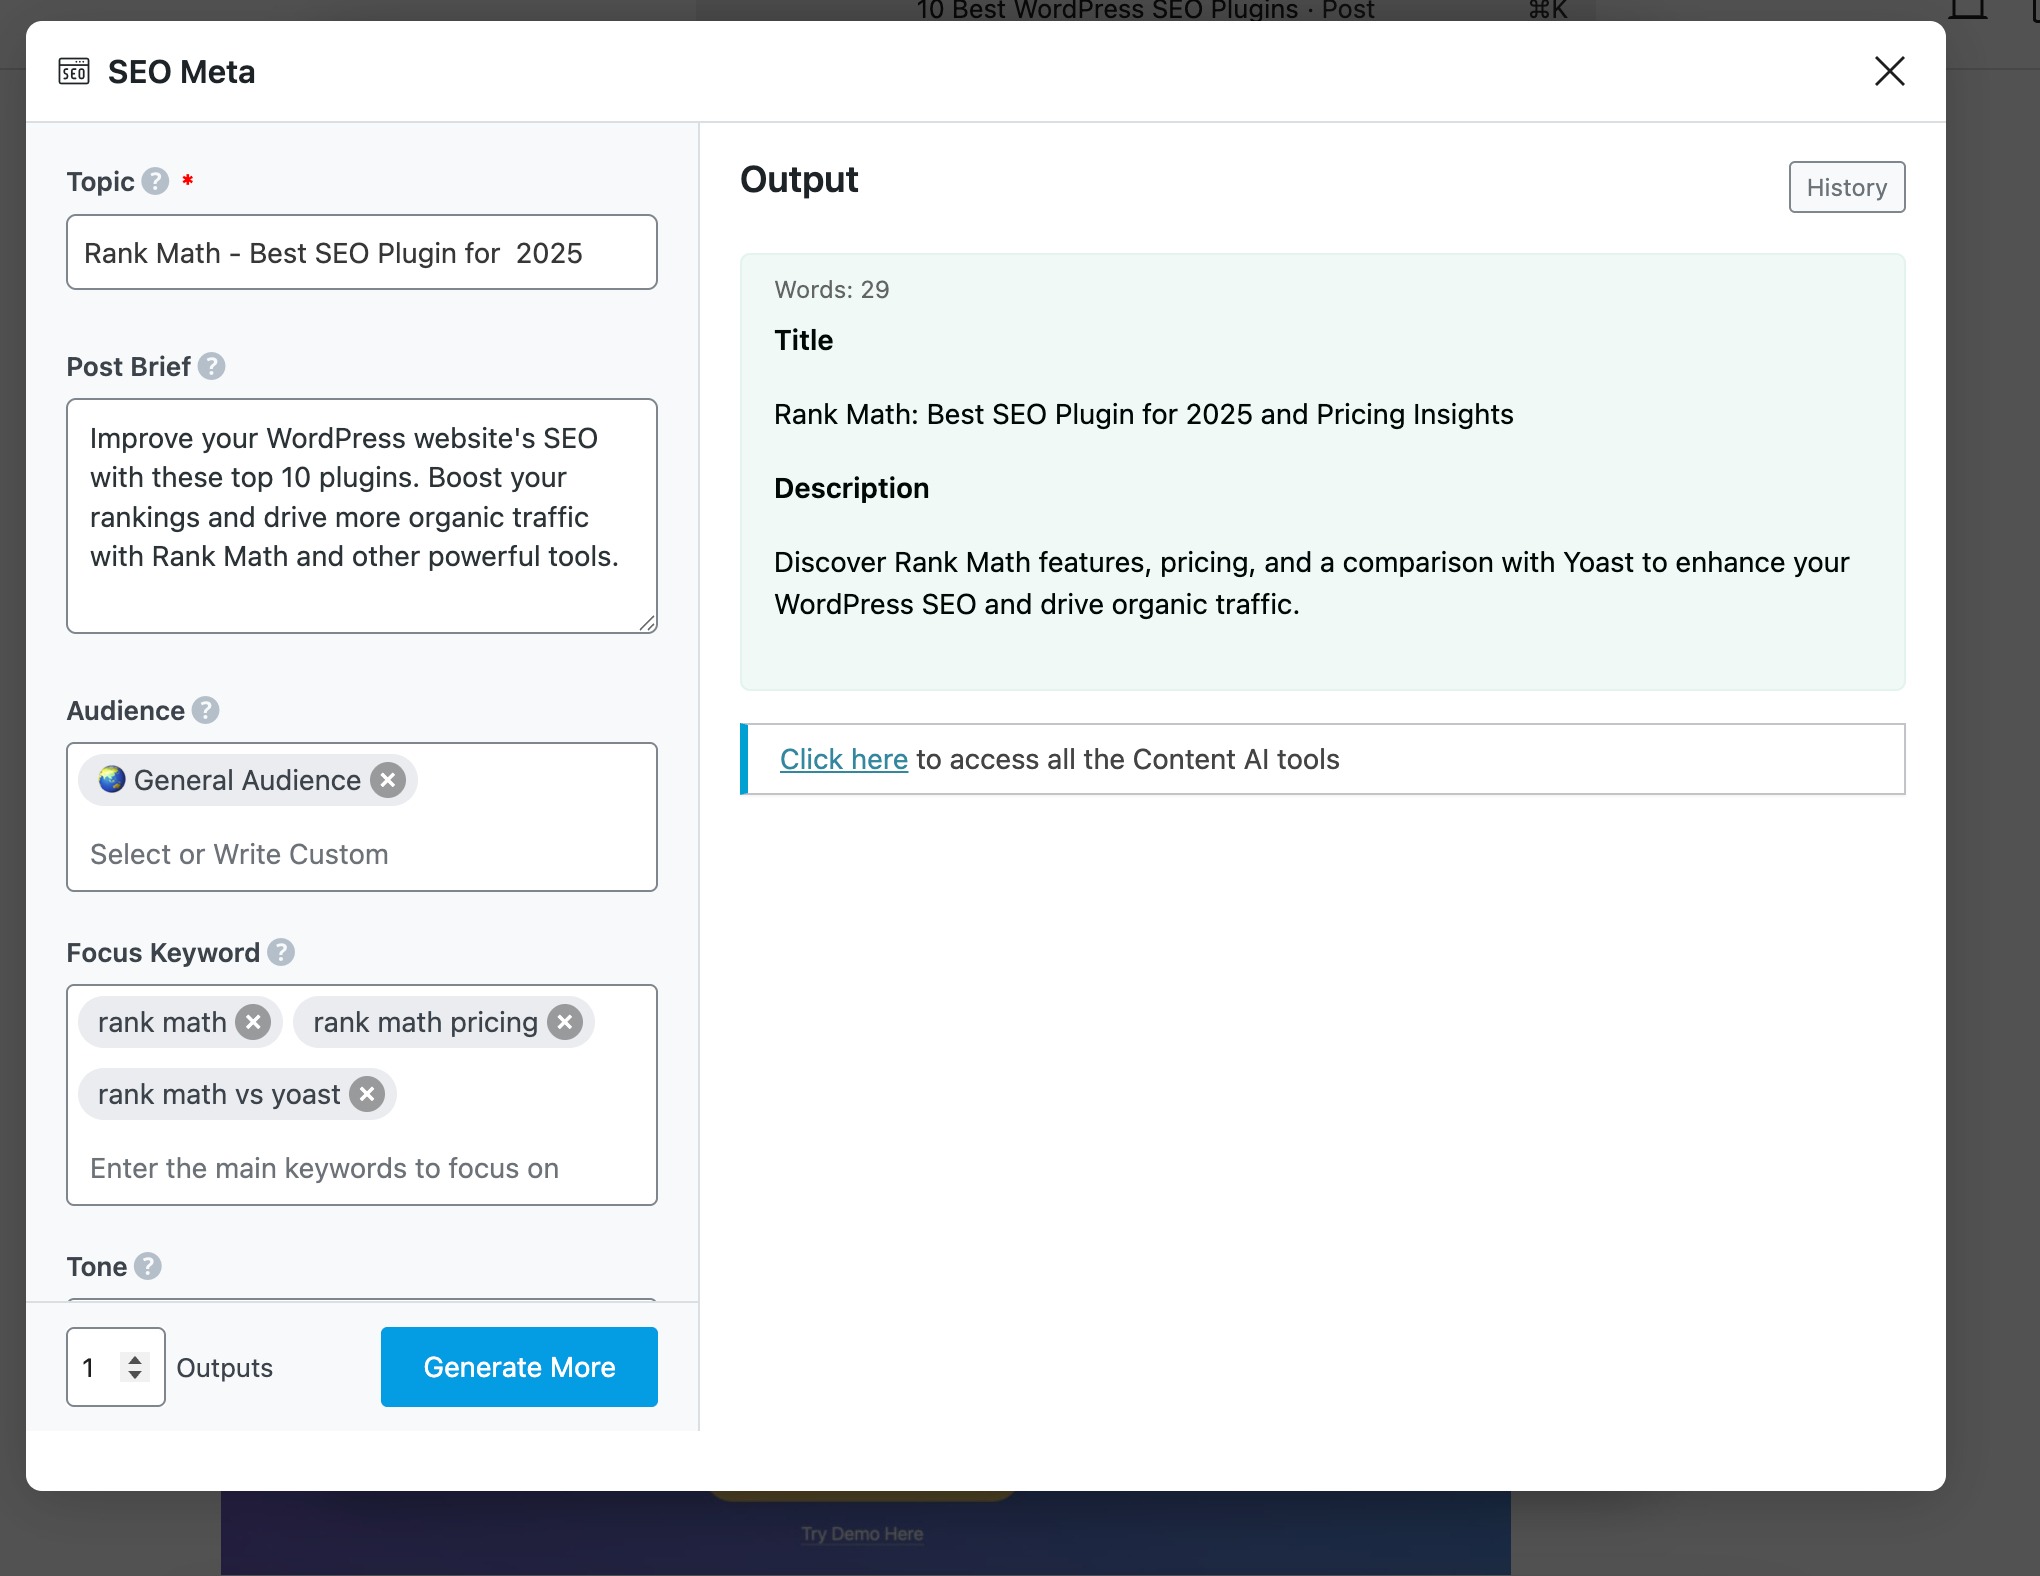This screenshot has height=1576, width=2040.
Task: Remove the 'rank math vs yoast' keyword
Action: [367, 1094]
